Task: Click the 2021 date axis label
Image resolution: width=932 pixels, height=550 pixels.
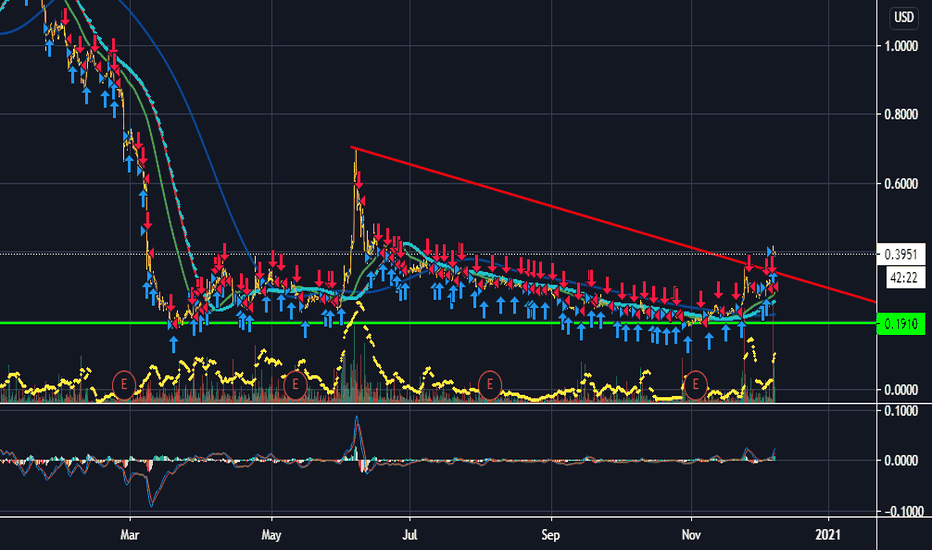Action: point(828,535)
